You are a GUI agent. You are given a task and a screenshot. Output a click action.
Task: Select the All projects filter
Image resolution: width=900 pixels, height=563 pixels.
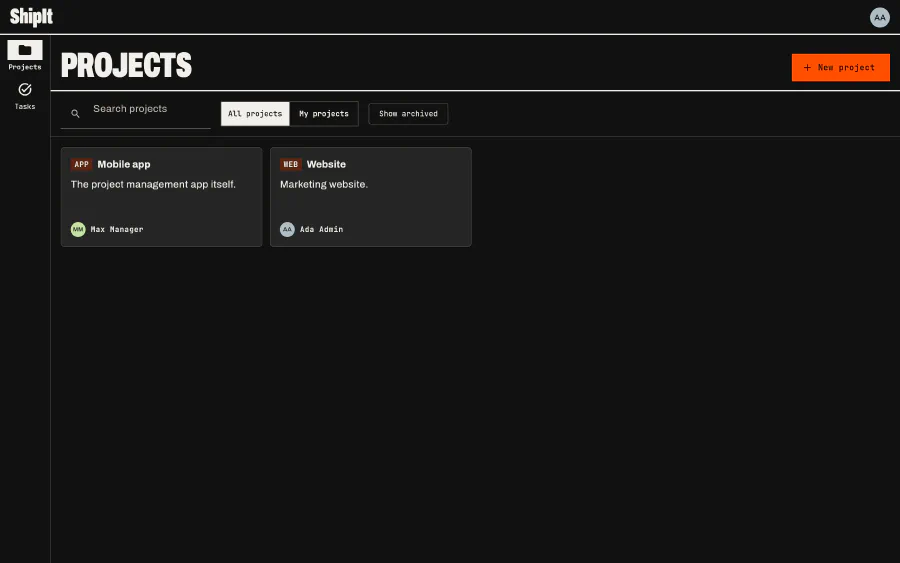point(255,114)
